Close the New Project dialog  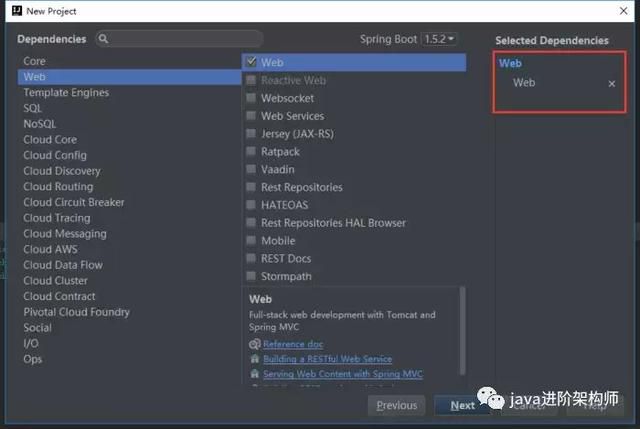click(623, 11)
